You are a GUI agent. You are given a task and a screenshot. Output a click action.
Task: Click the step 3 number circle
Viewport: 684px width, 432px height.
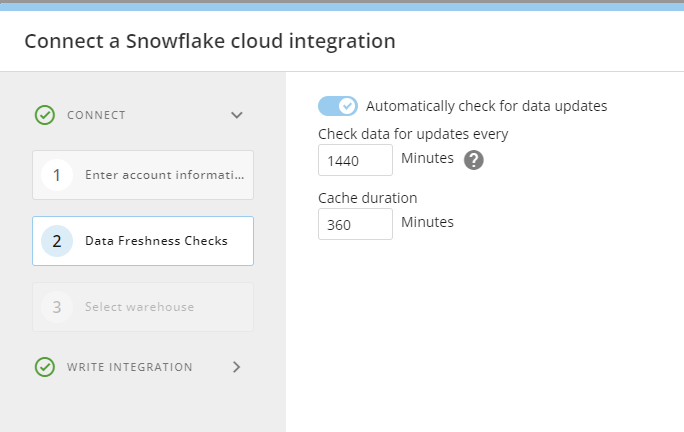[57, 307]
